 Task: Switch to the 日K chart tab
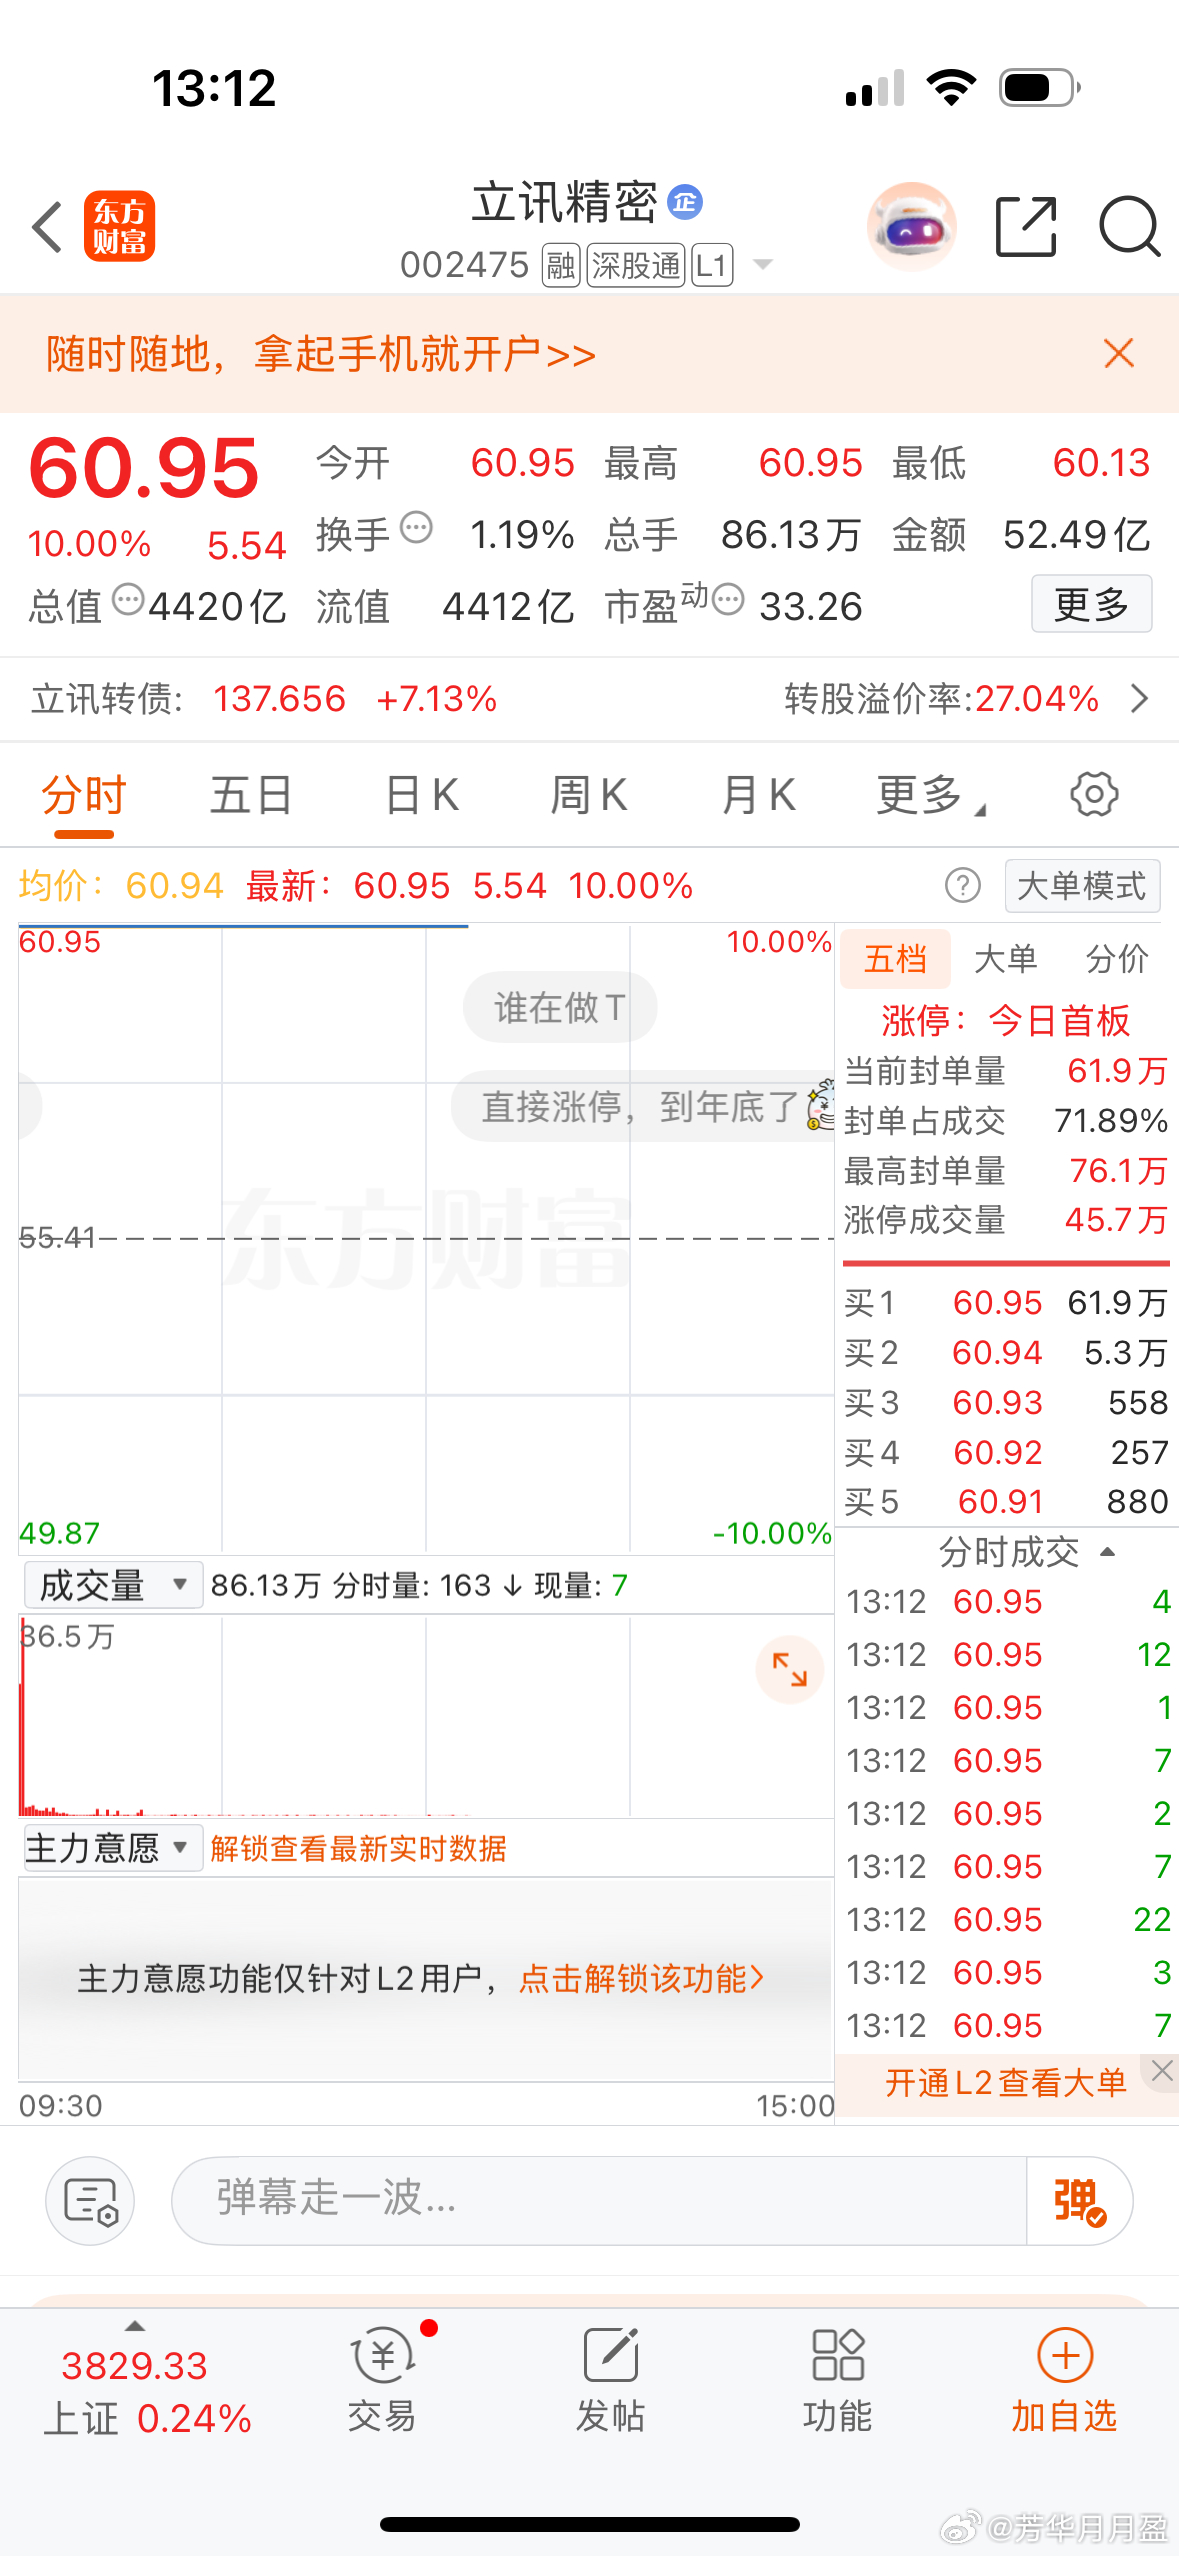[x=421, y=796]
